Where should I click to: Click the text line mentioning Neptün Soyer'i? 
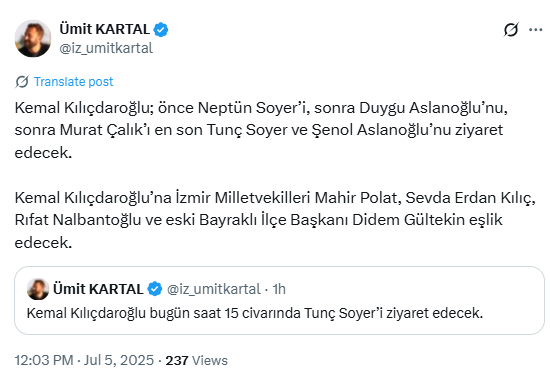(x=261, y=108)
